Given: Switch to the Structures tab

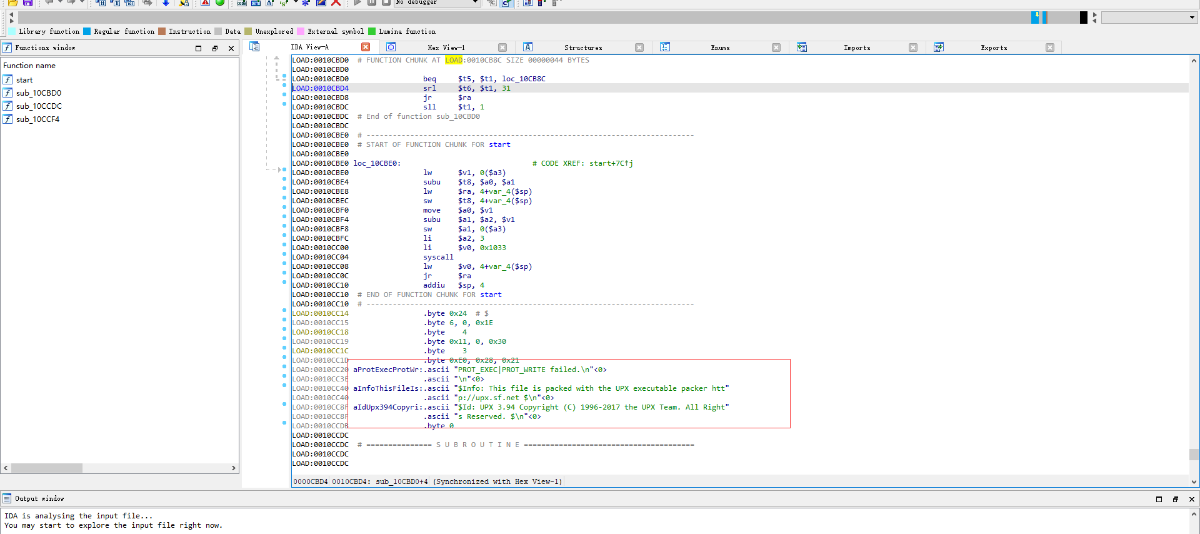Looking at the screenshot, I should (x=583, y=47).
